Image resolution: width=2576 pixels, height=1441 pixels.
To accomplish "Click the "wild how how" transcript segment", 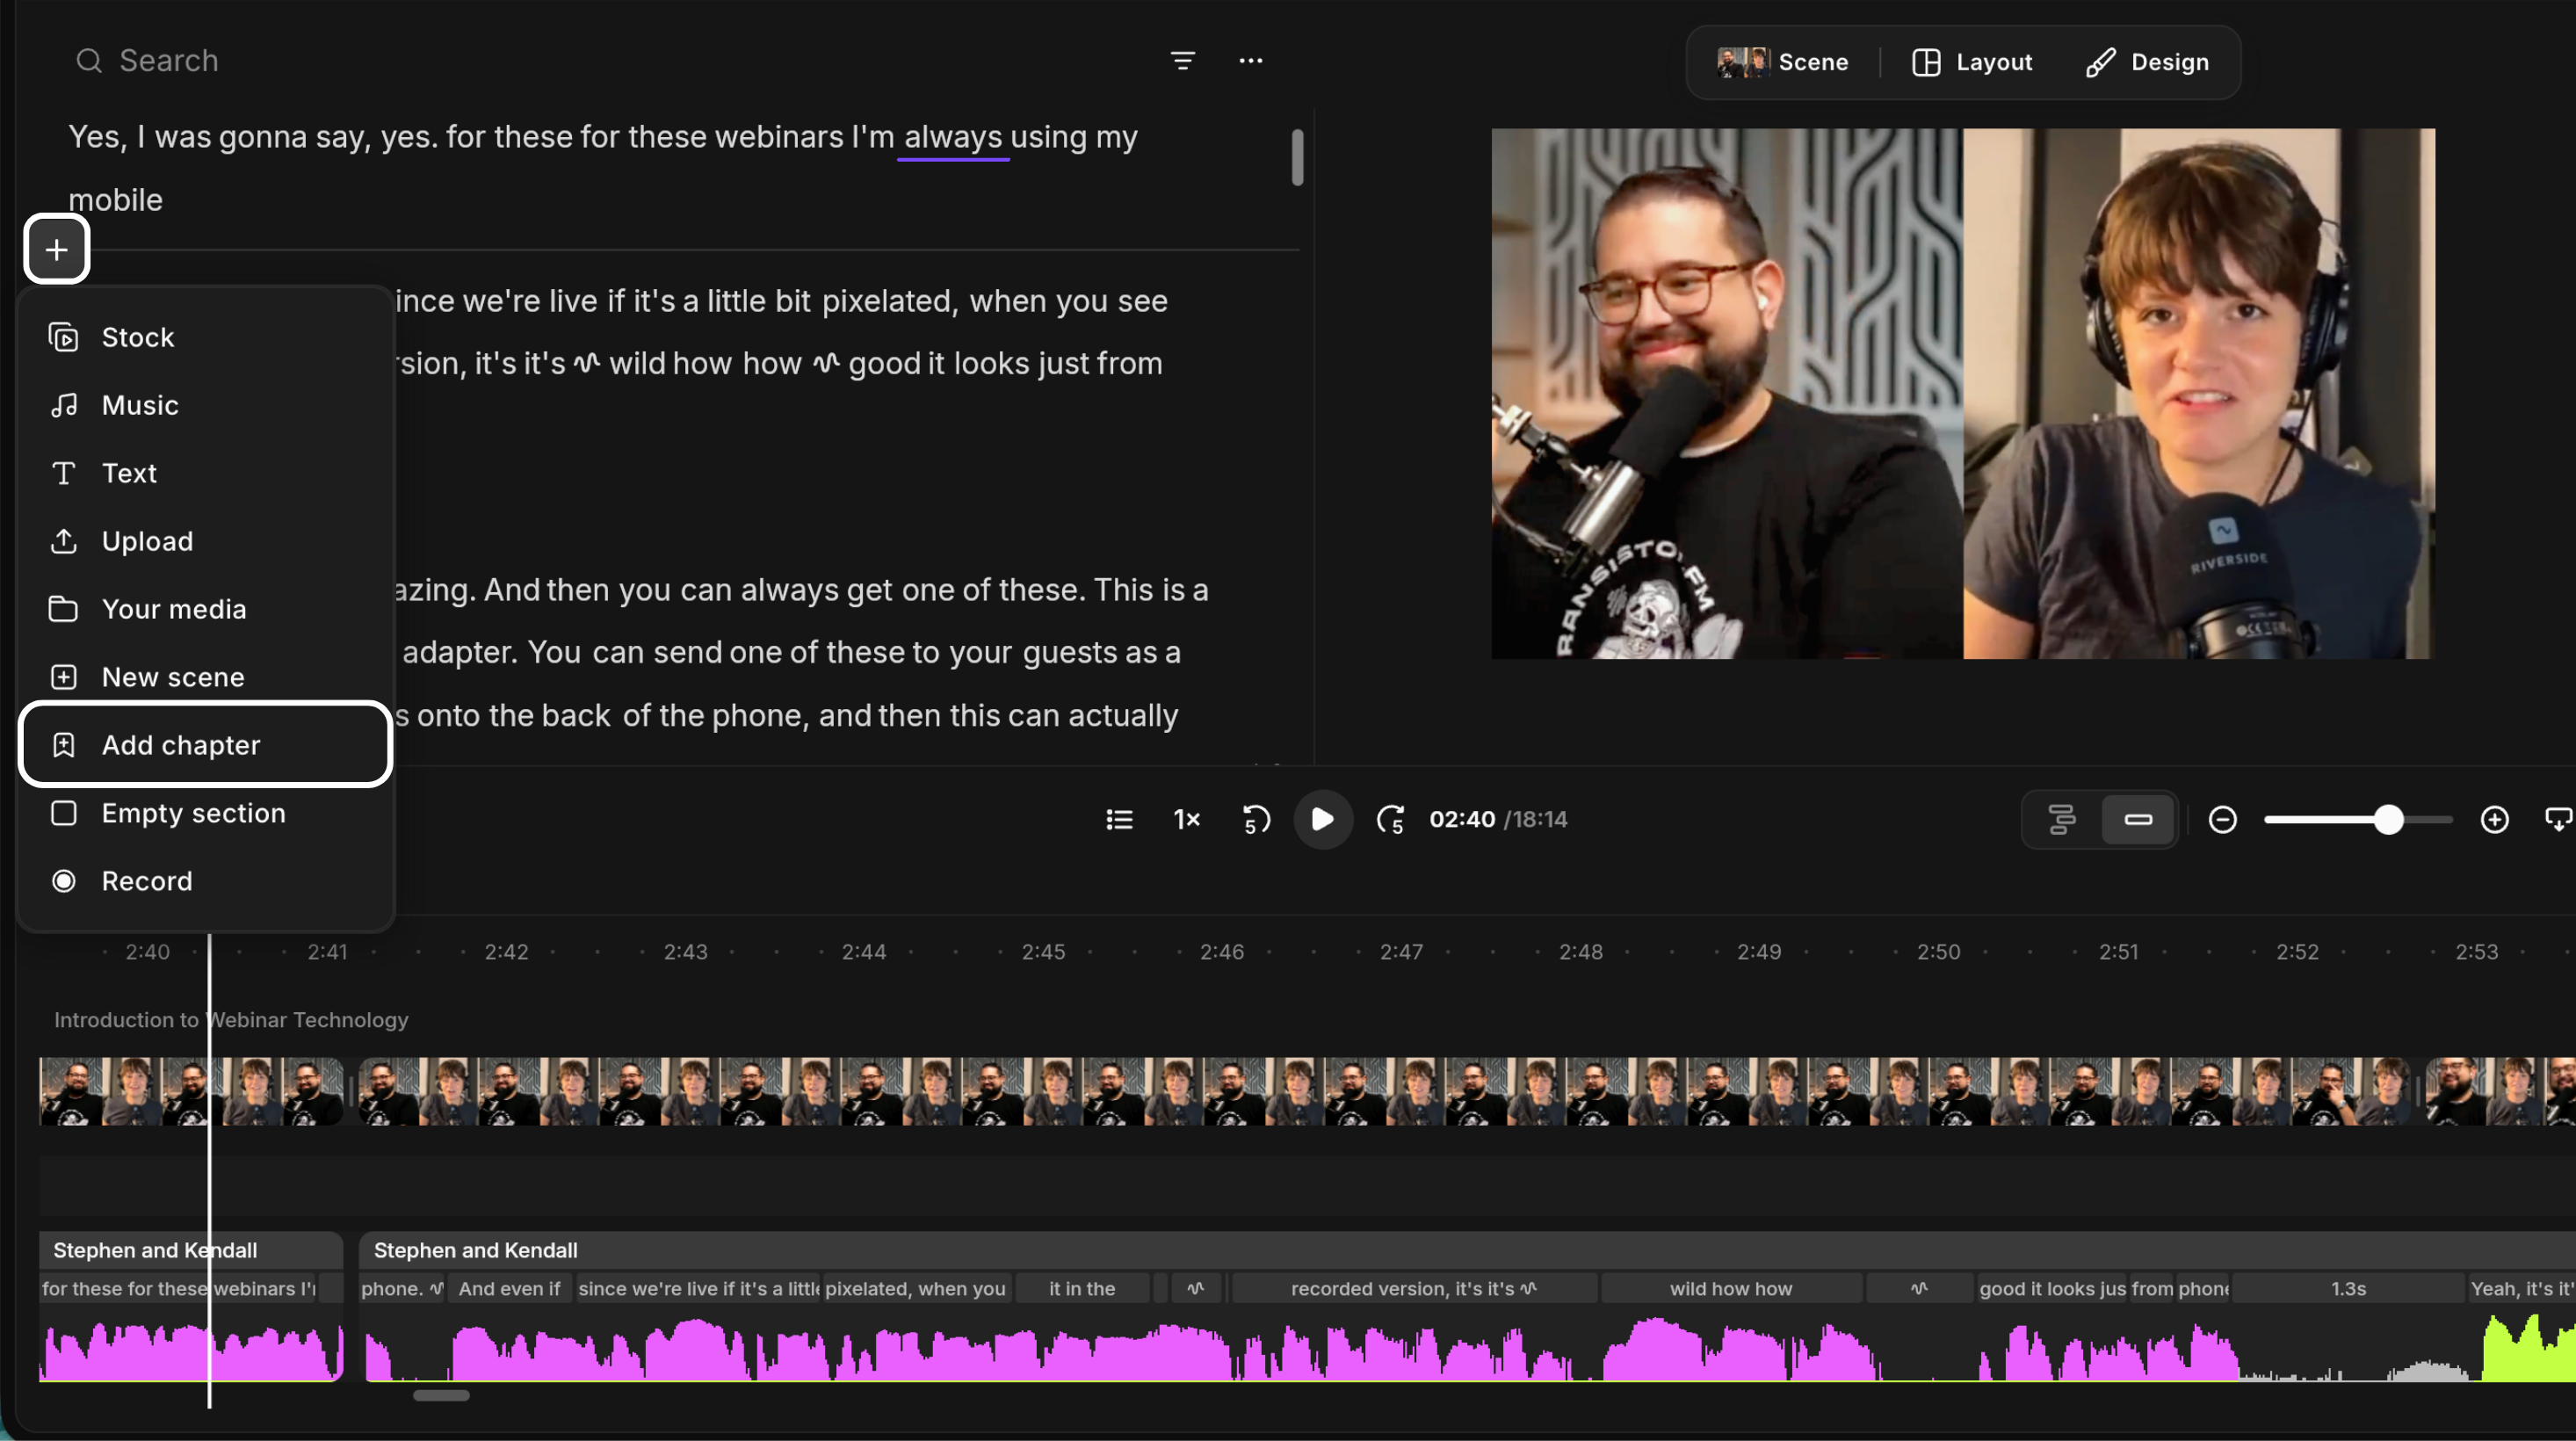I will tap(1731, 1289).
